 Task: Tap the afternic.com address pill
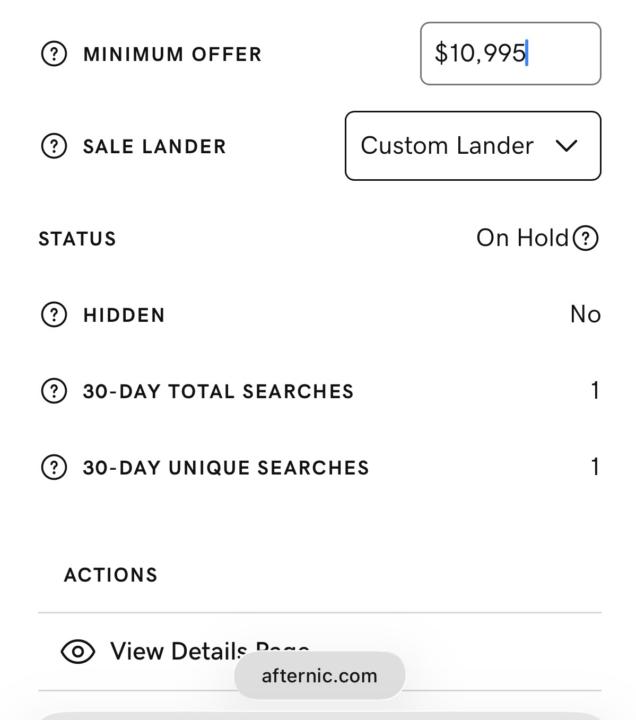coord(319,676)
